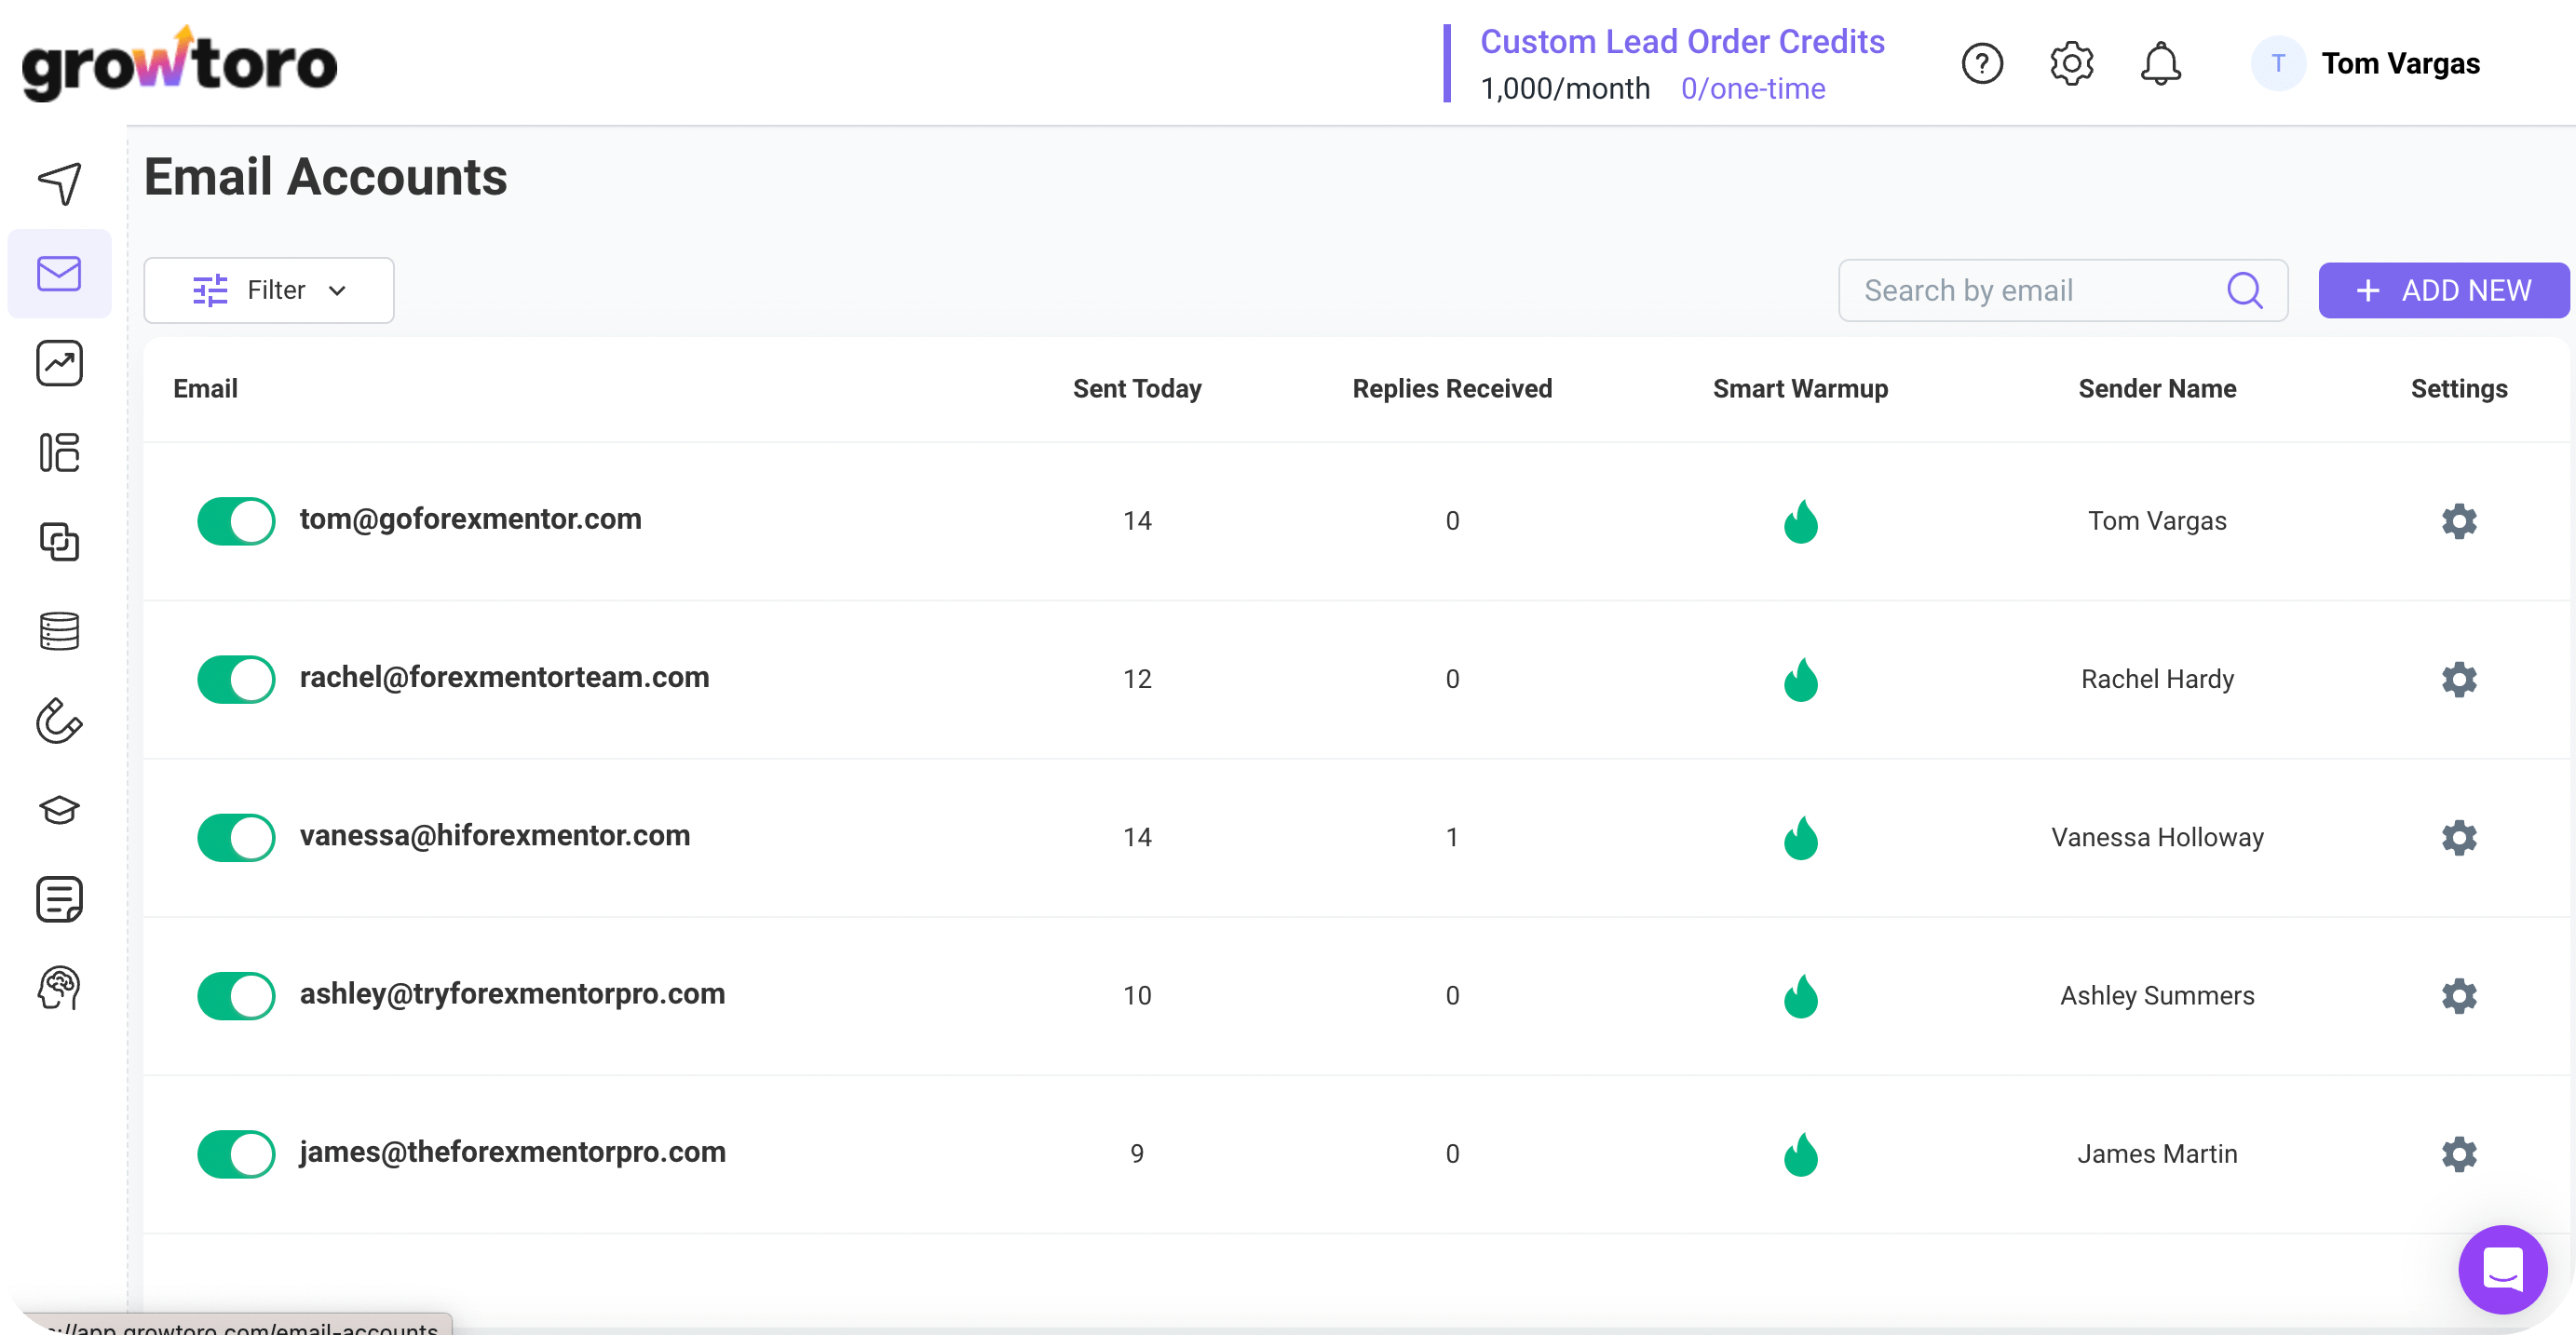
Task: Click the help question mark icon
Action: click(x=1981, y=64)
